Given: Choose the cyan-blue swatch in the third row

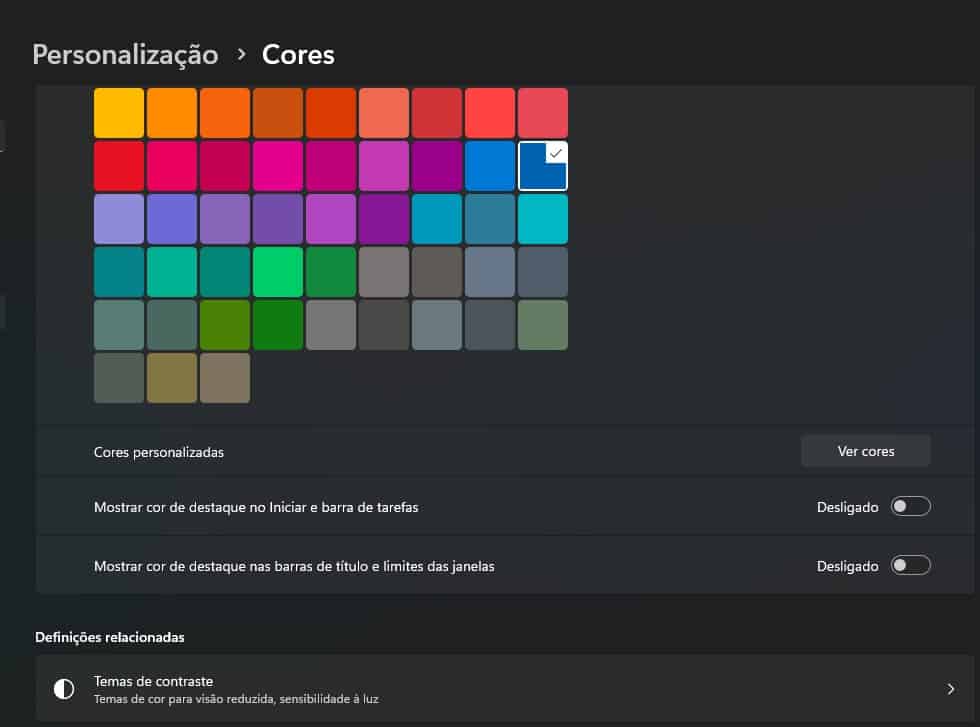Looking at the screenshot, I should (x=437, y=219).
